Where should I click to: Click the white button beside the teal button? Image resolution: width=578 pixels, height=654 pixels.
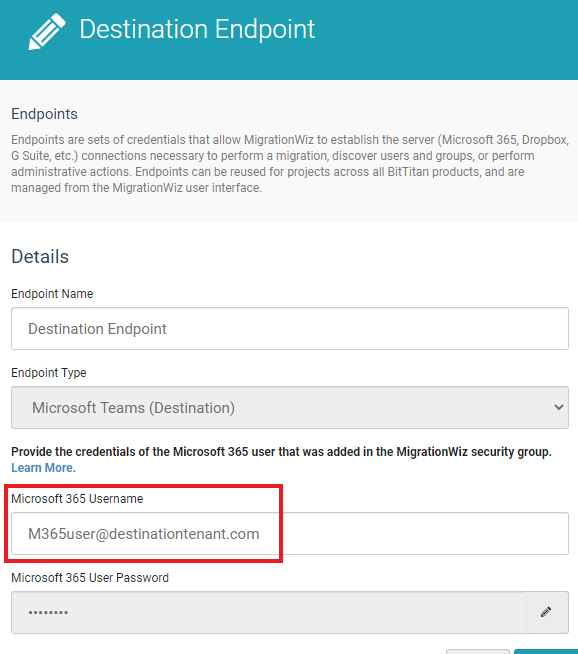tap(478, 651)
